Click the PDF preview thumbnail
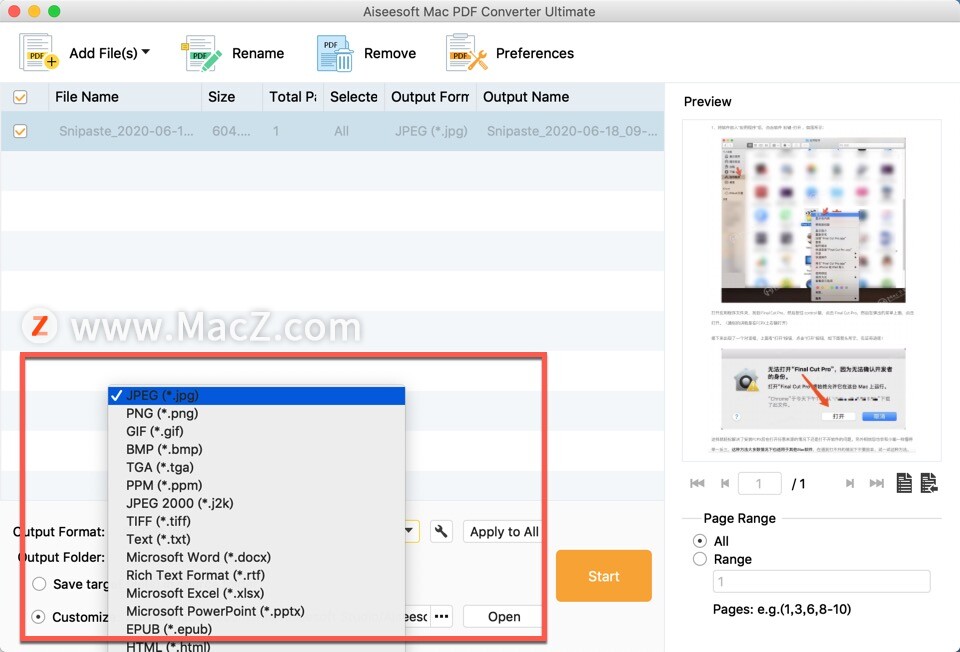Screen dimensions: 960x652 pyautogui.click(x=812, y=290)
